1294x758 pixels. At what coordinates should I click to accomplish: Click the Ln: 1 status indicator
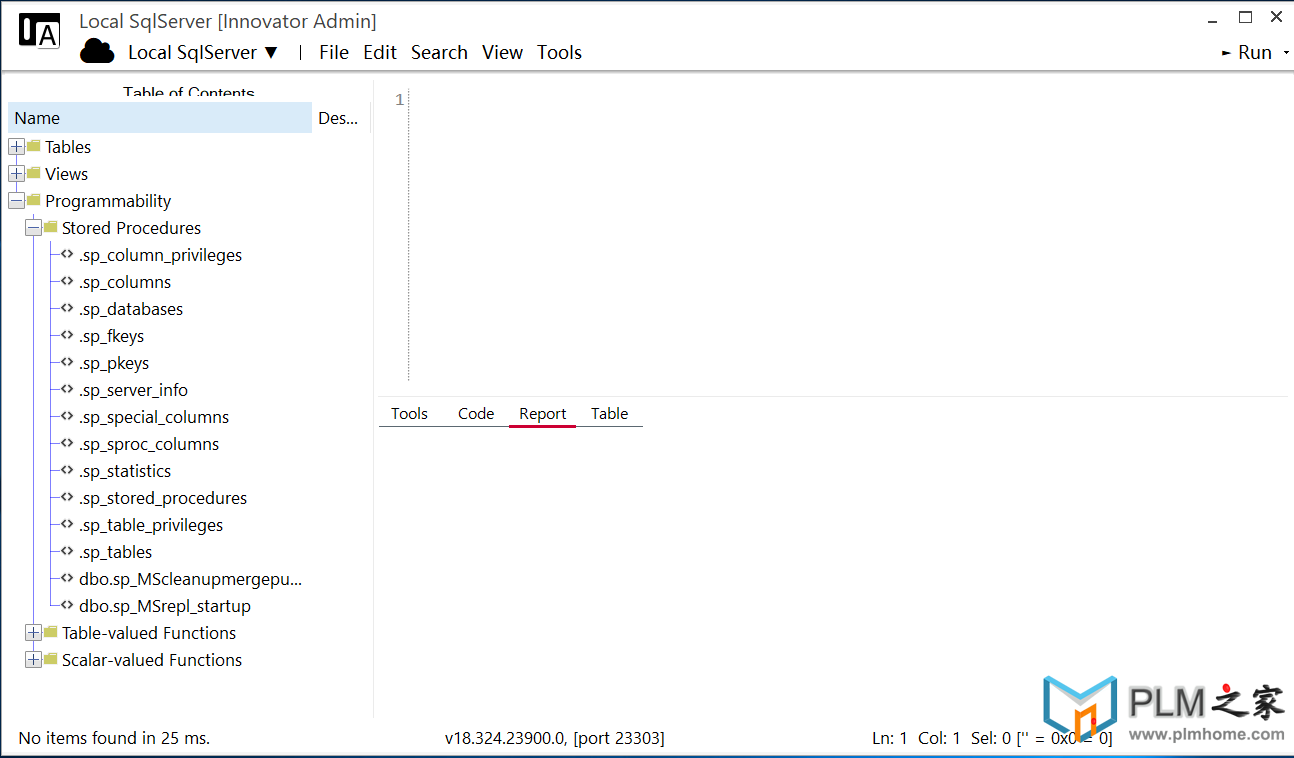pyautogui.click(x=890, y=738)
